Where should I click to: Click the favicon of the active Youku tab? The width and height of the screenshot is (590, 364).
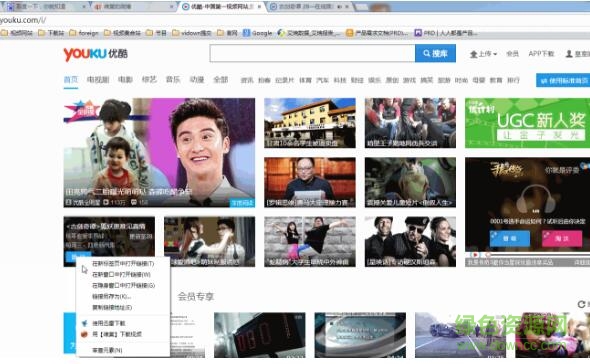(186, 6)
